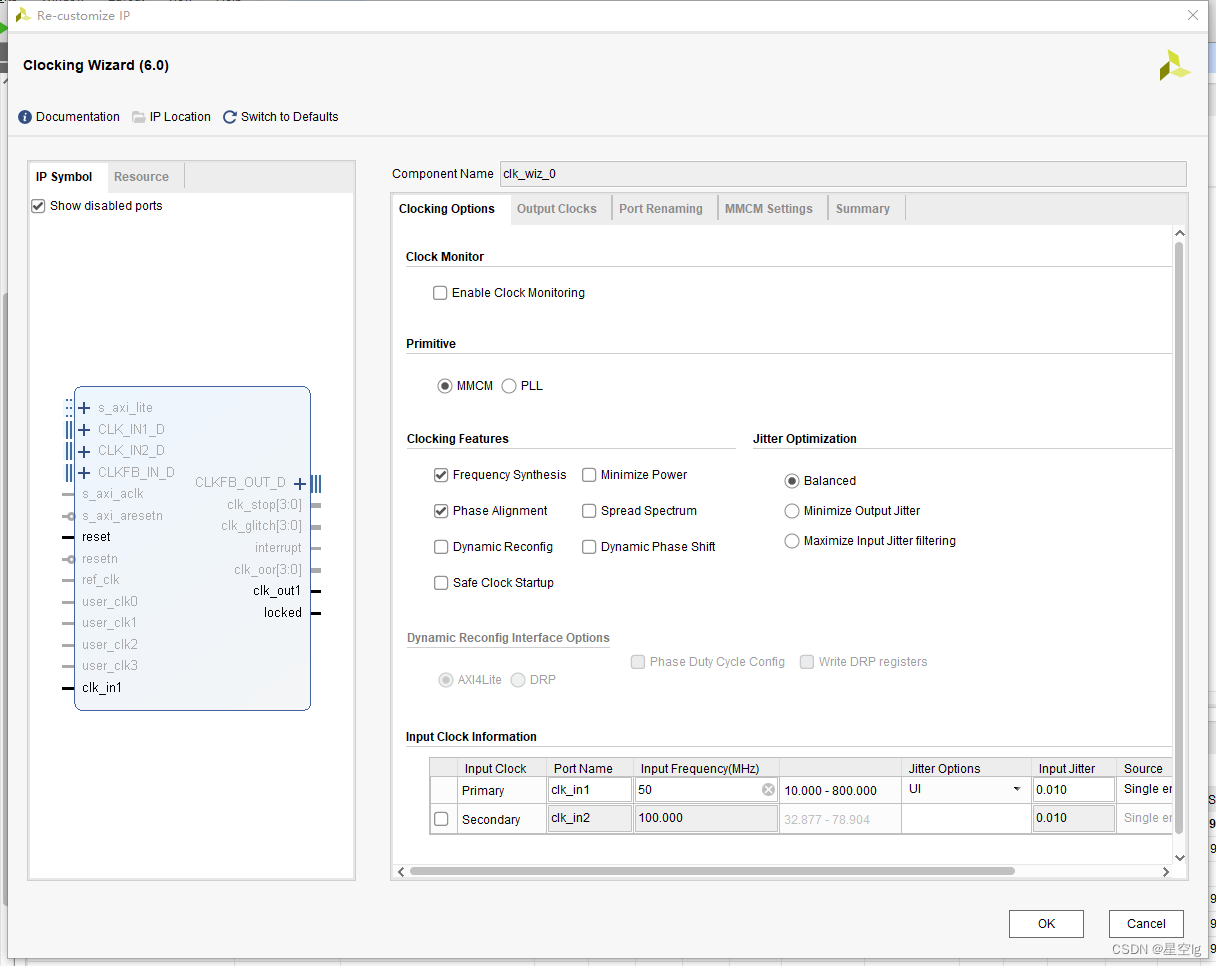Close the Re-customize IP dialog

tap(1193, 15)
